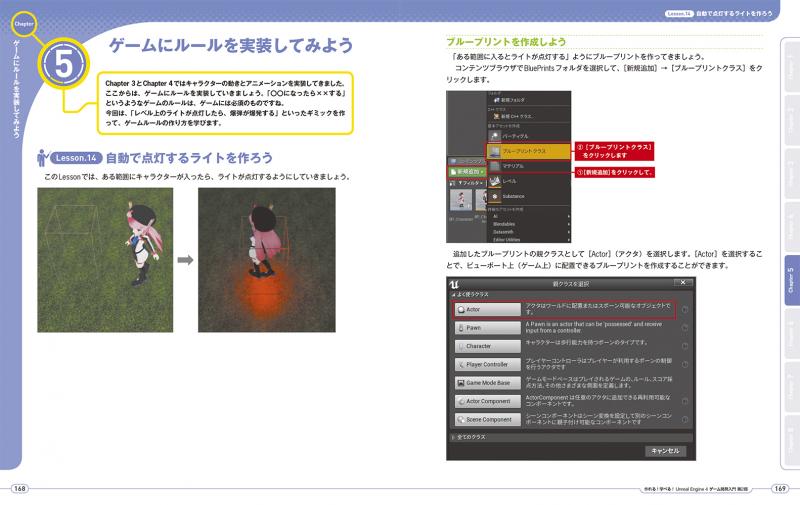Jump to the Chapter 5 side tab

point(791,280)
